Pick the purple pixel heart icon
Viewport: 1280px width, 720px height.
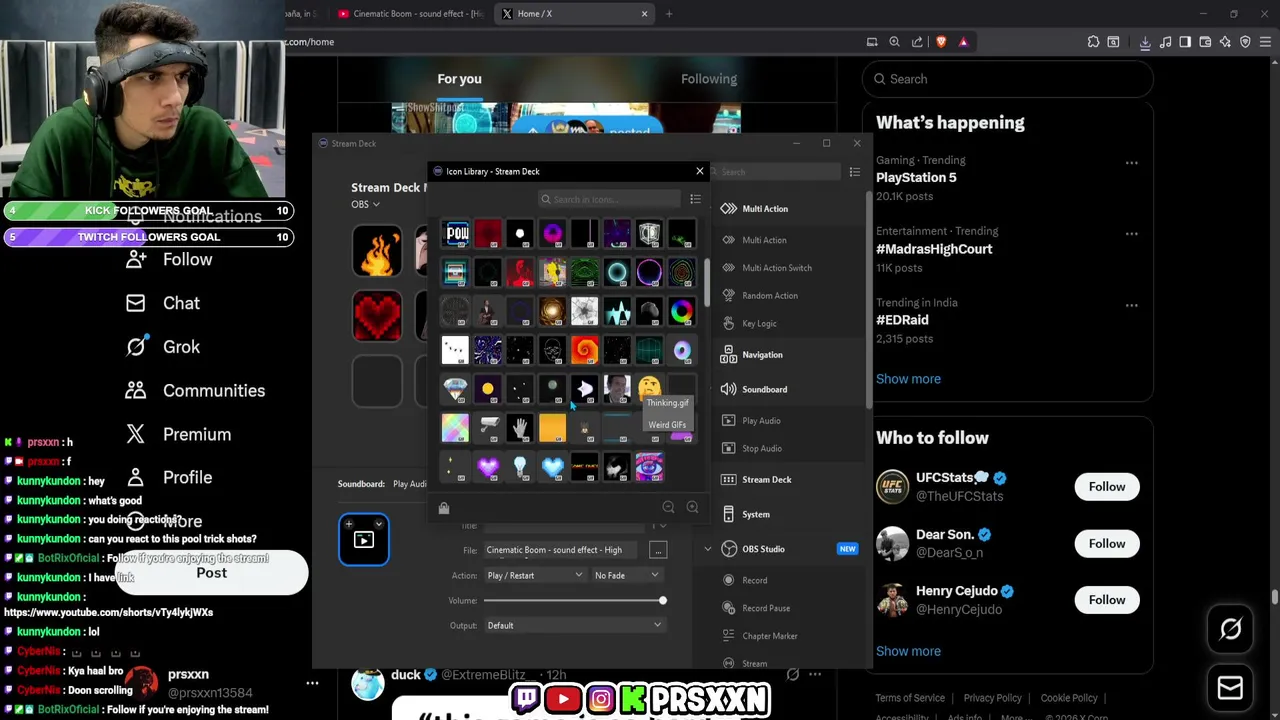tap(488, 467)
